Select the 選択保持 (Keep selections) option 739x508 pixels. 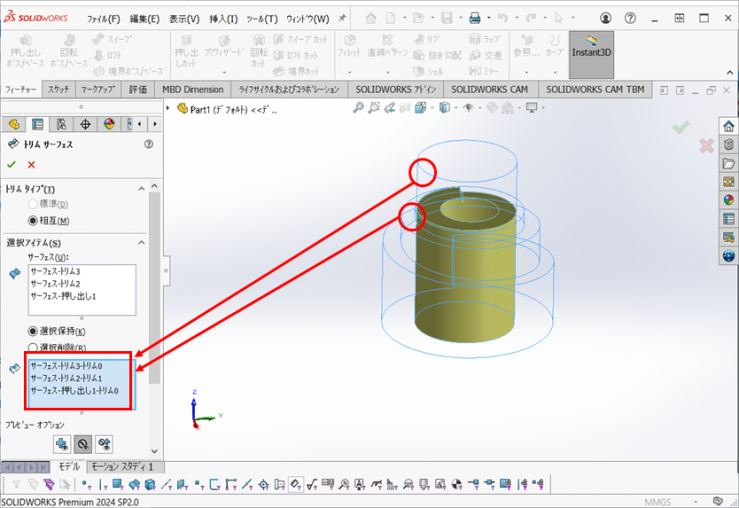point(33,330)
